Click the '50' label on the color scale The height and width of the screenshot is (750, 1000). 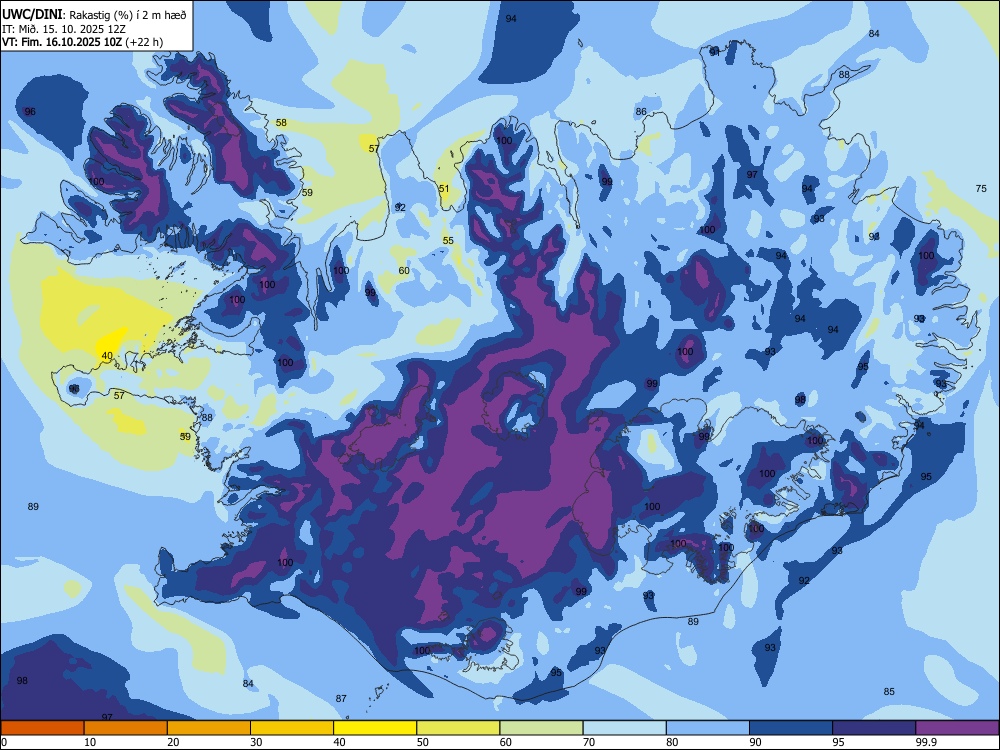coord(423,742)
